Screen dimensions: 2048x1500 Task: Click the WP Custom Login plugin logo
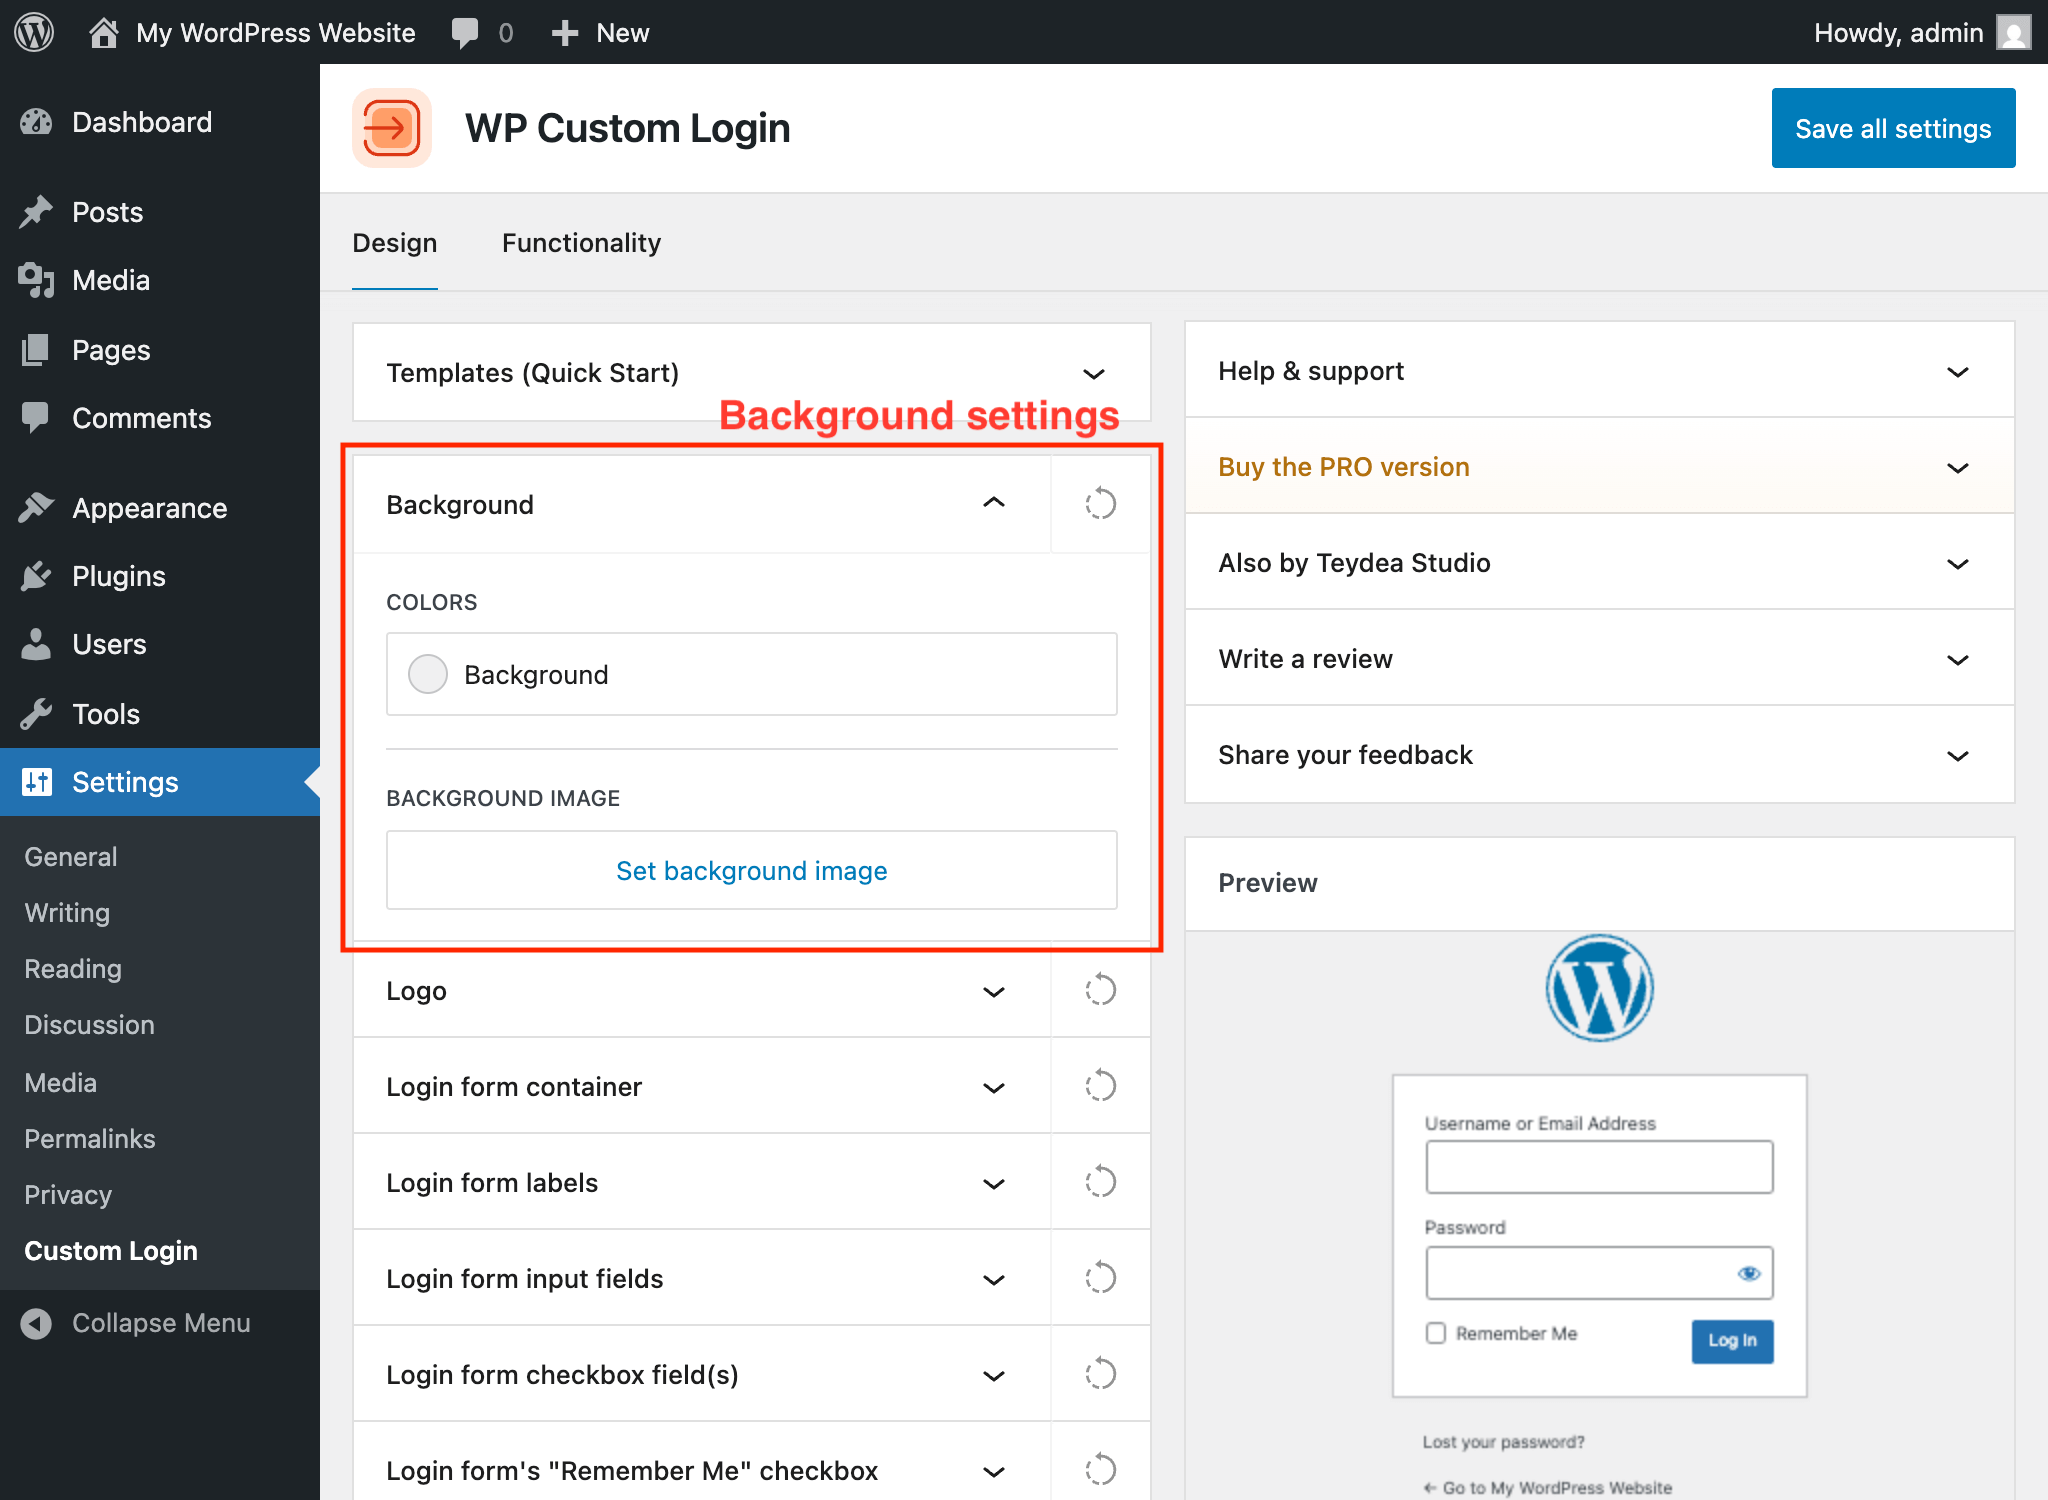[x=392, y=128]
